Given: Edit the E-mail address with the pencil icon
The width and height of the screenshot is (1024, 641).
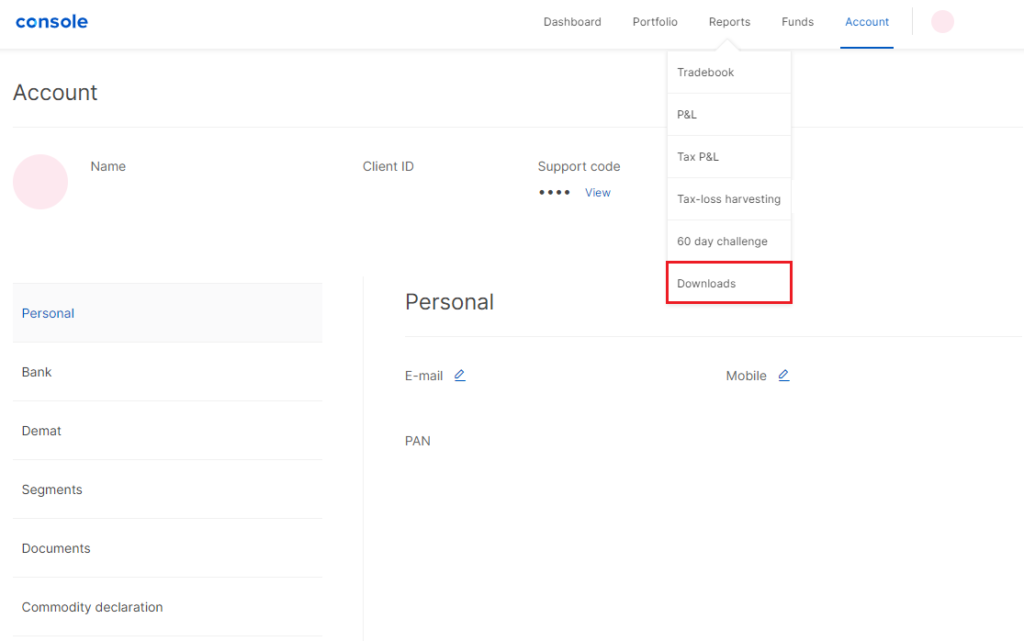Looking at the screenshot, I should (459, 374).
